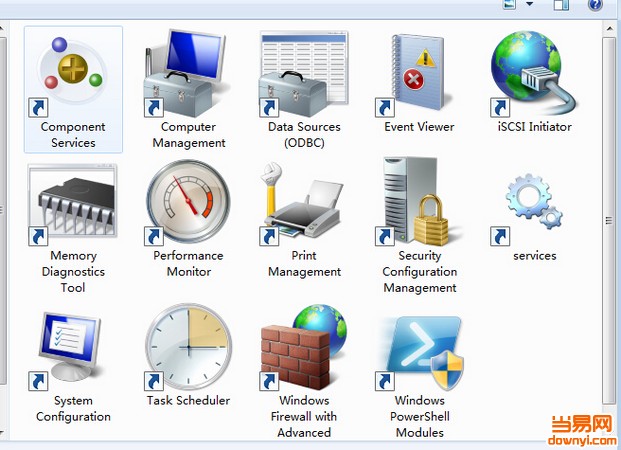Open the Performance Monitor gauge icon
The image size is (621, 450).
tap(188, 202)
